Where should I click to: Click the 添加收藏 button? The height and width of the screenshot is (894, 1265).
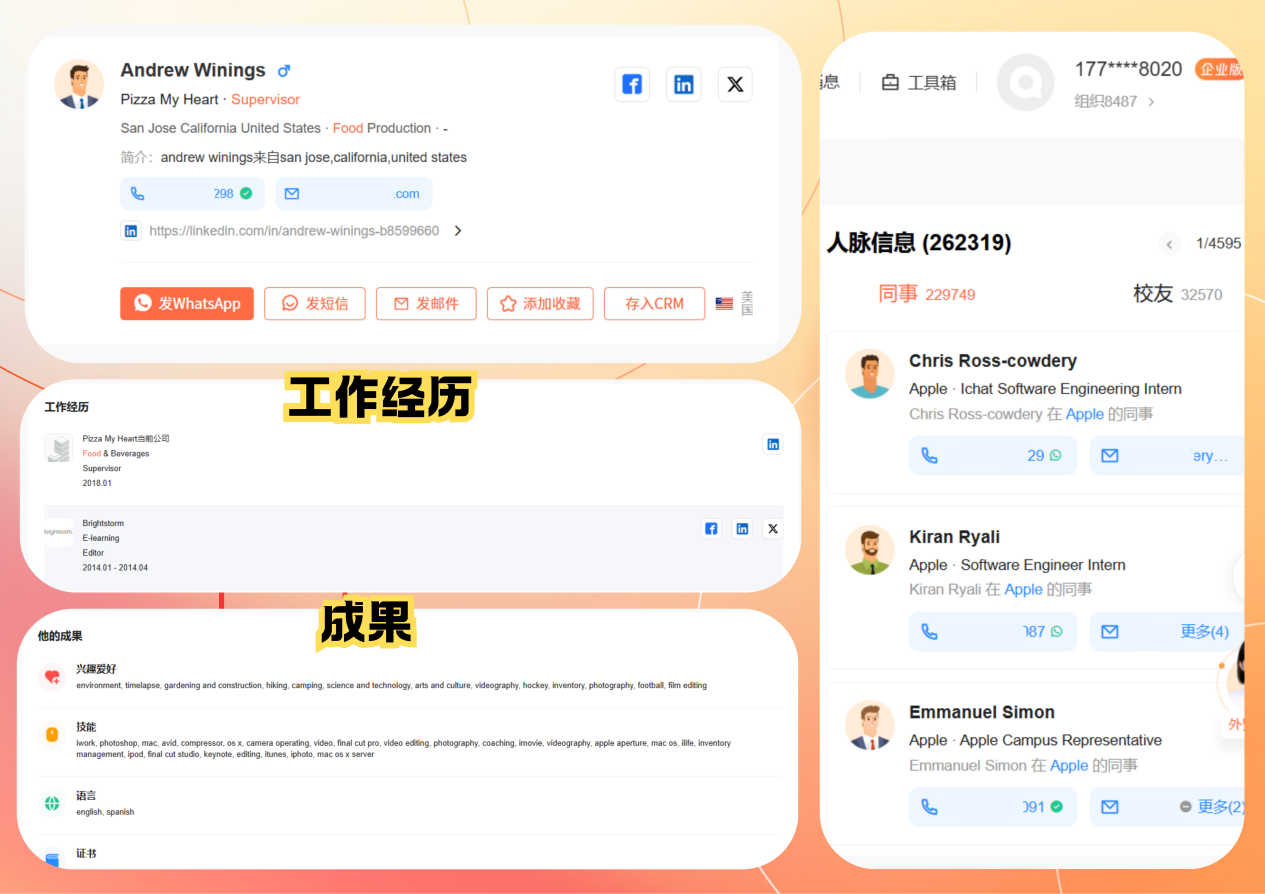coord(540,304)
